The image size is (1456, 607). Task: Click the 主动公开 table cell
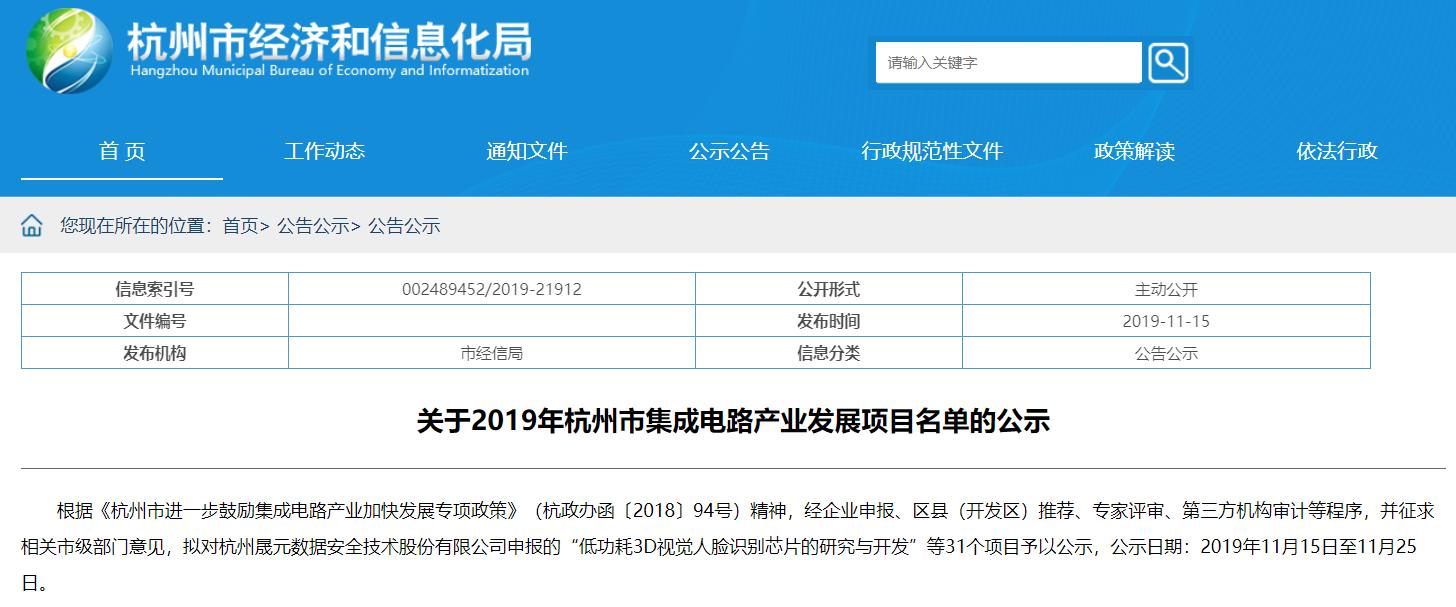pos(1166,289)
